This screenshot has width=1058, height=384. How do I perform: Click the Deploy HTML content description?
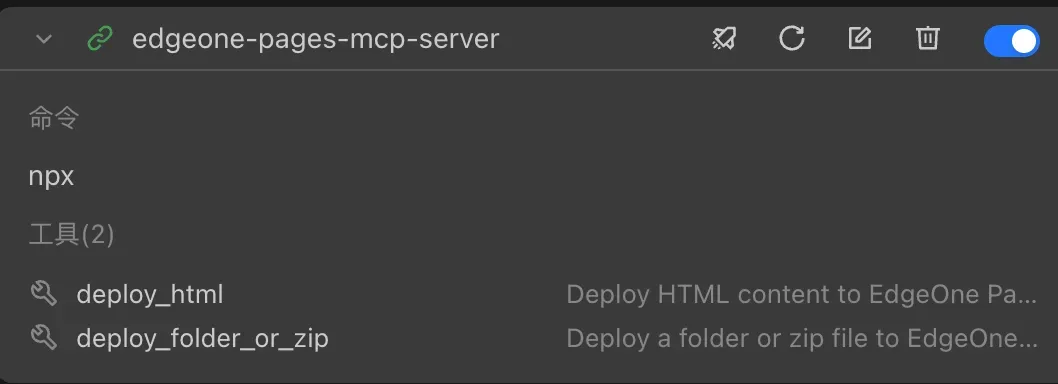point(802,295)
